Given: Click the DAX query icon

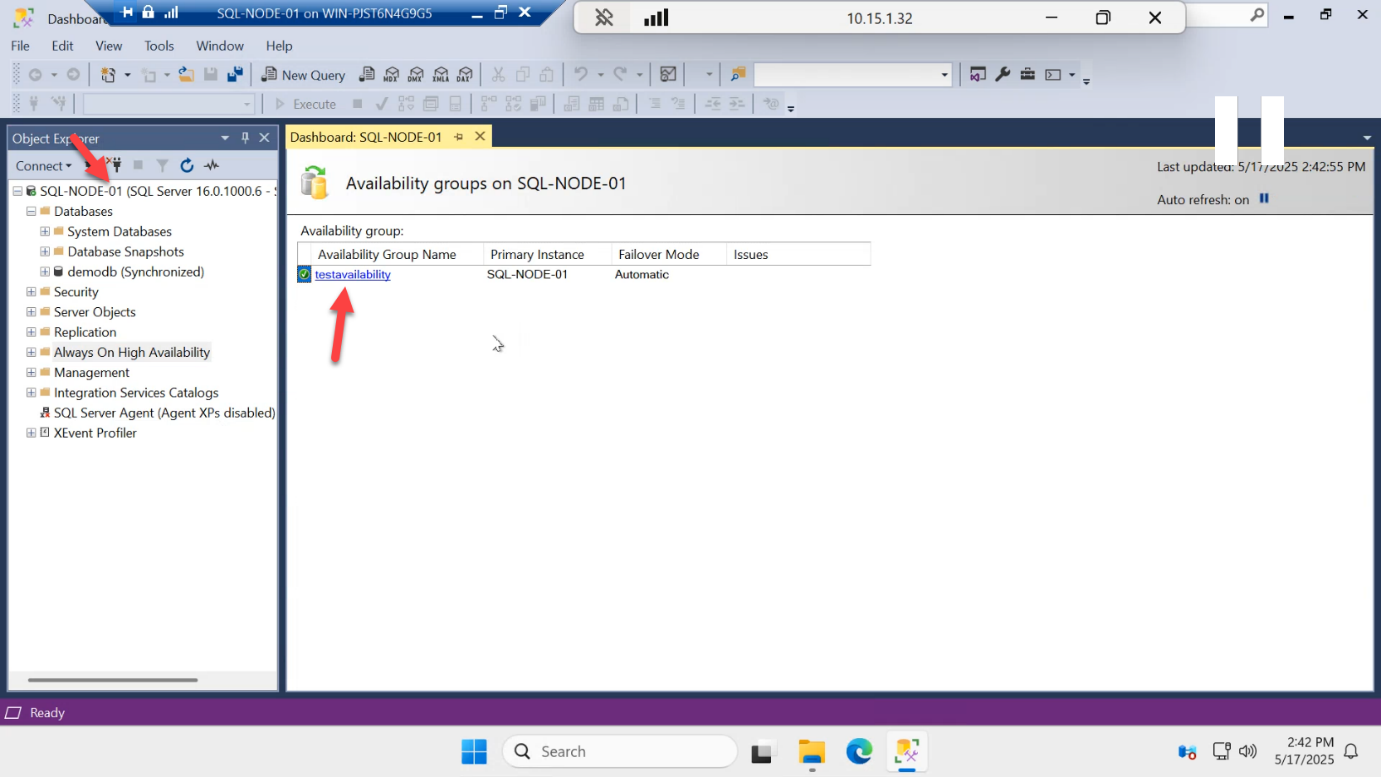Looking at the screenshot, I should (464, 75).
